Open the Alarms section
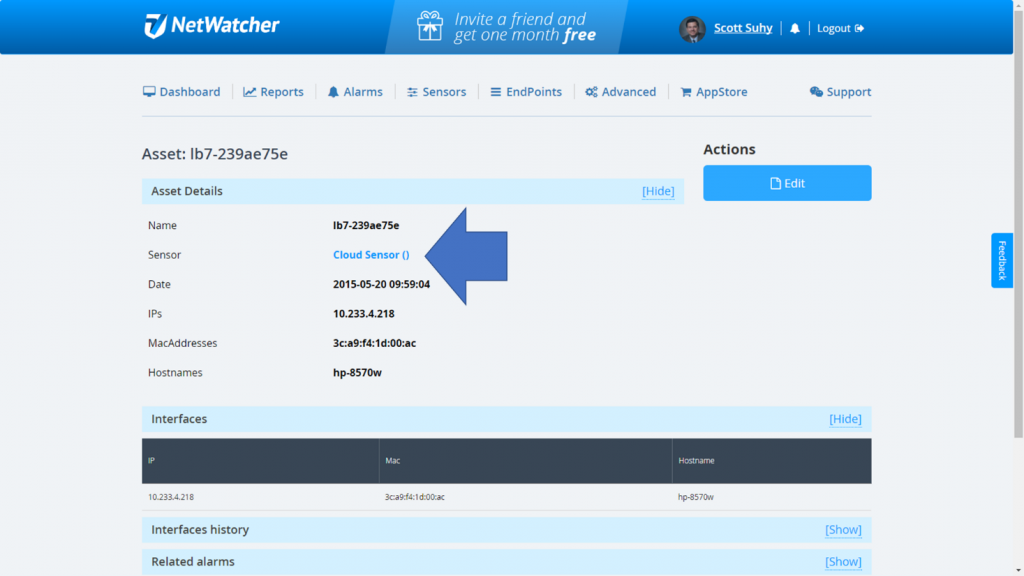Viewport: 1024px width, 576px height. click(x=355, y=92)
